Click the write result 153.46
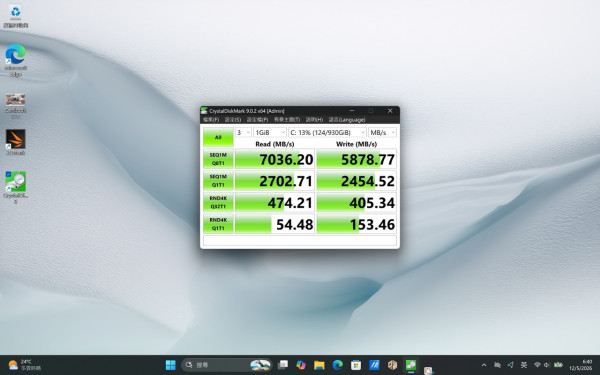Viewport: 600px width, 375px height. [x=356, y=224]
